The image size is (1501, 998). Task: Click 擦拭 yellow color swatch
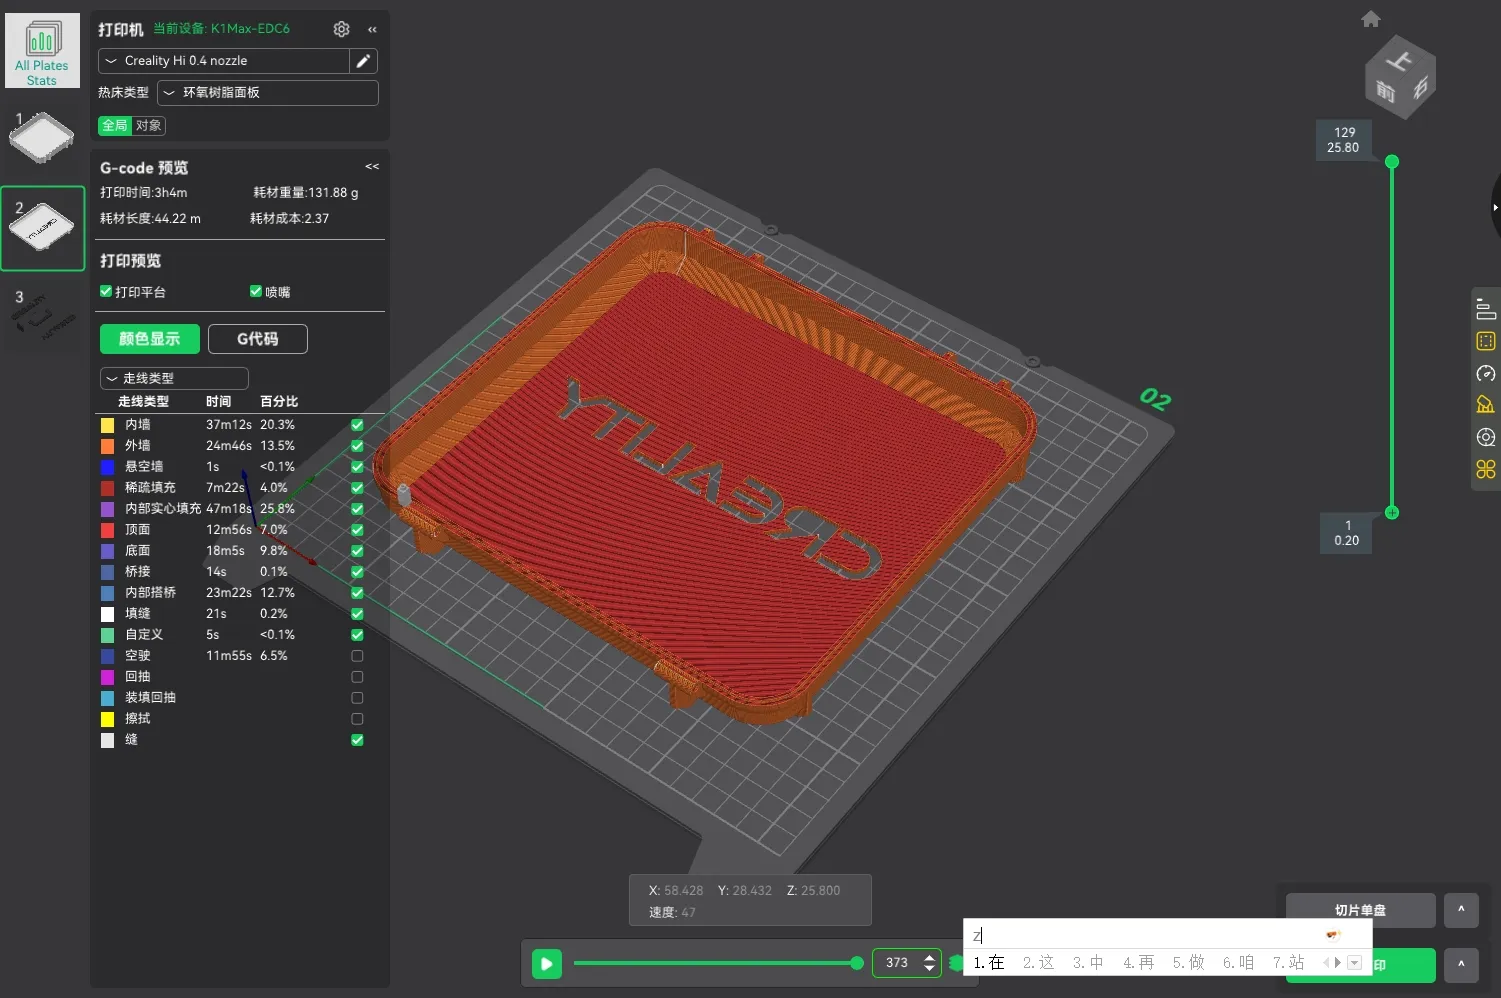point(107,719)
